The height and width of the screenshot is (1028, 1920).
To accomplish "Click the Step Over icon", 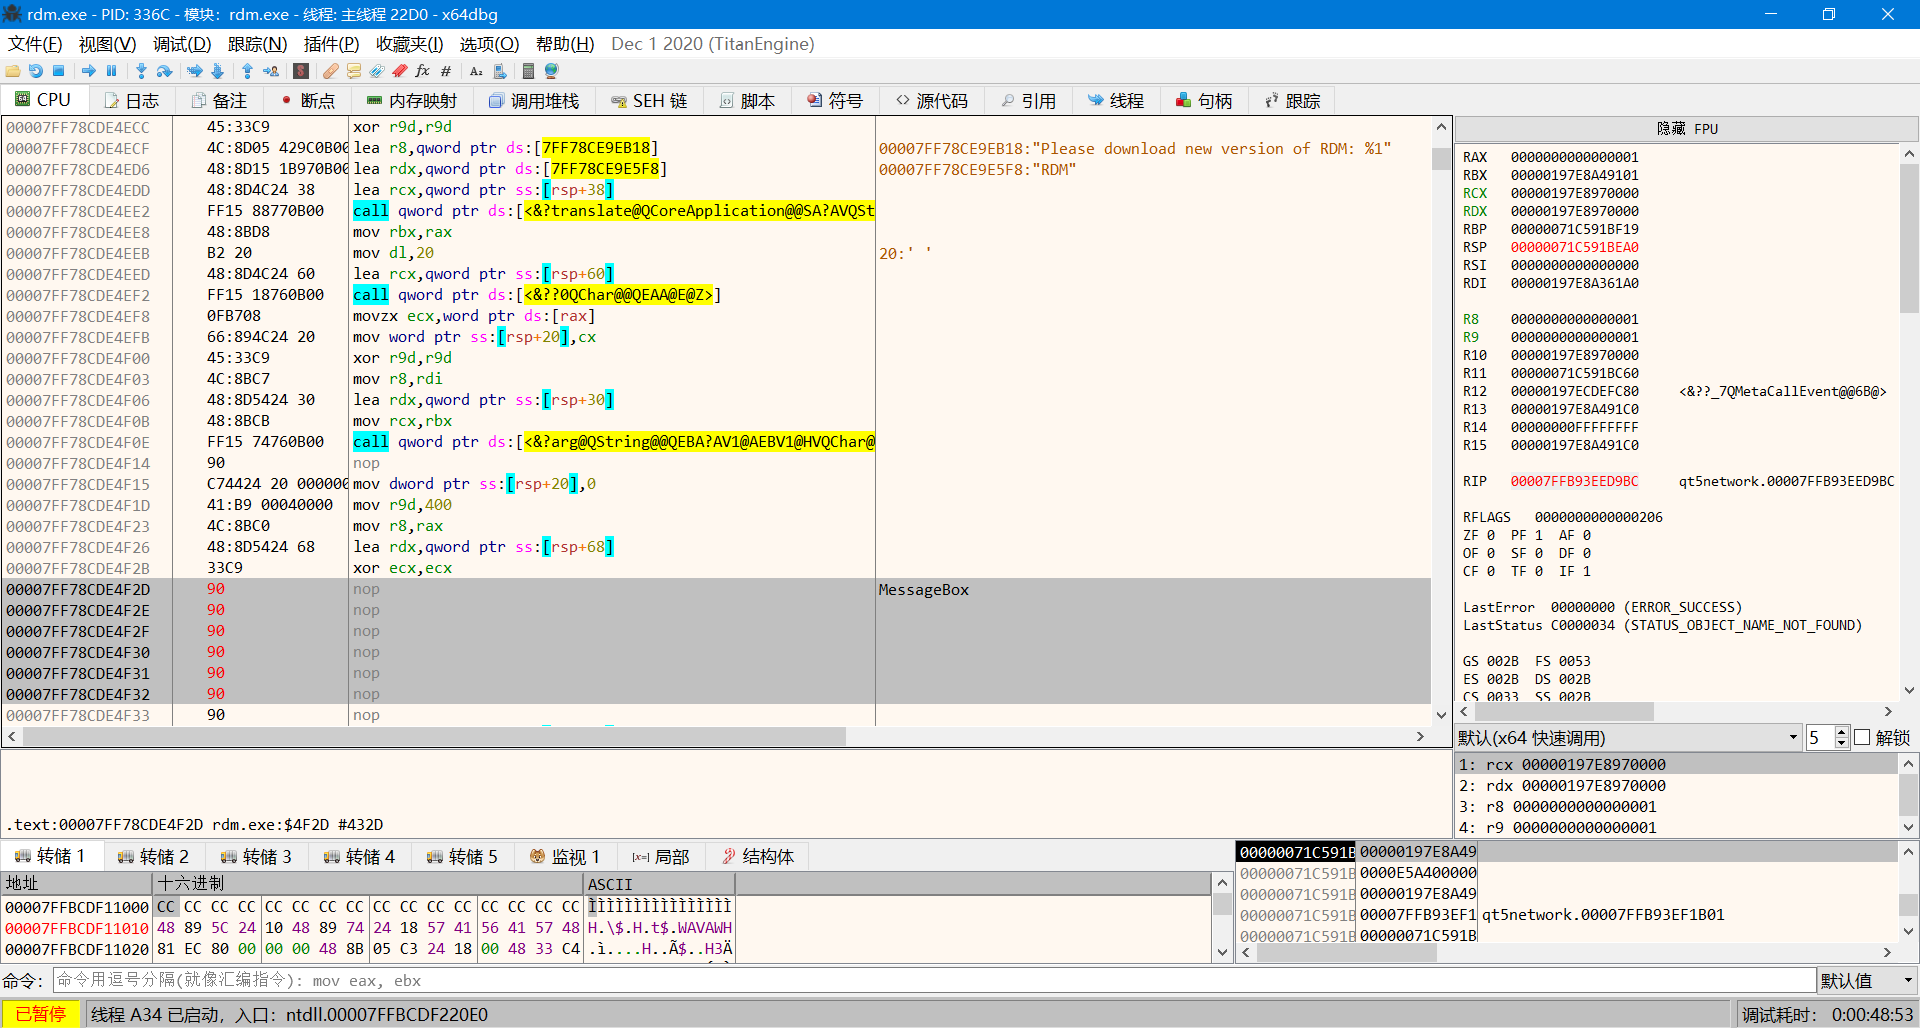I will pos(164,71).
